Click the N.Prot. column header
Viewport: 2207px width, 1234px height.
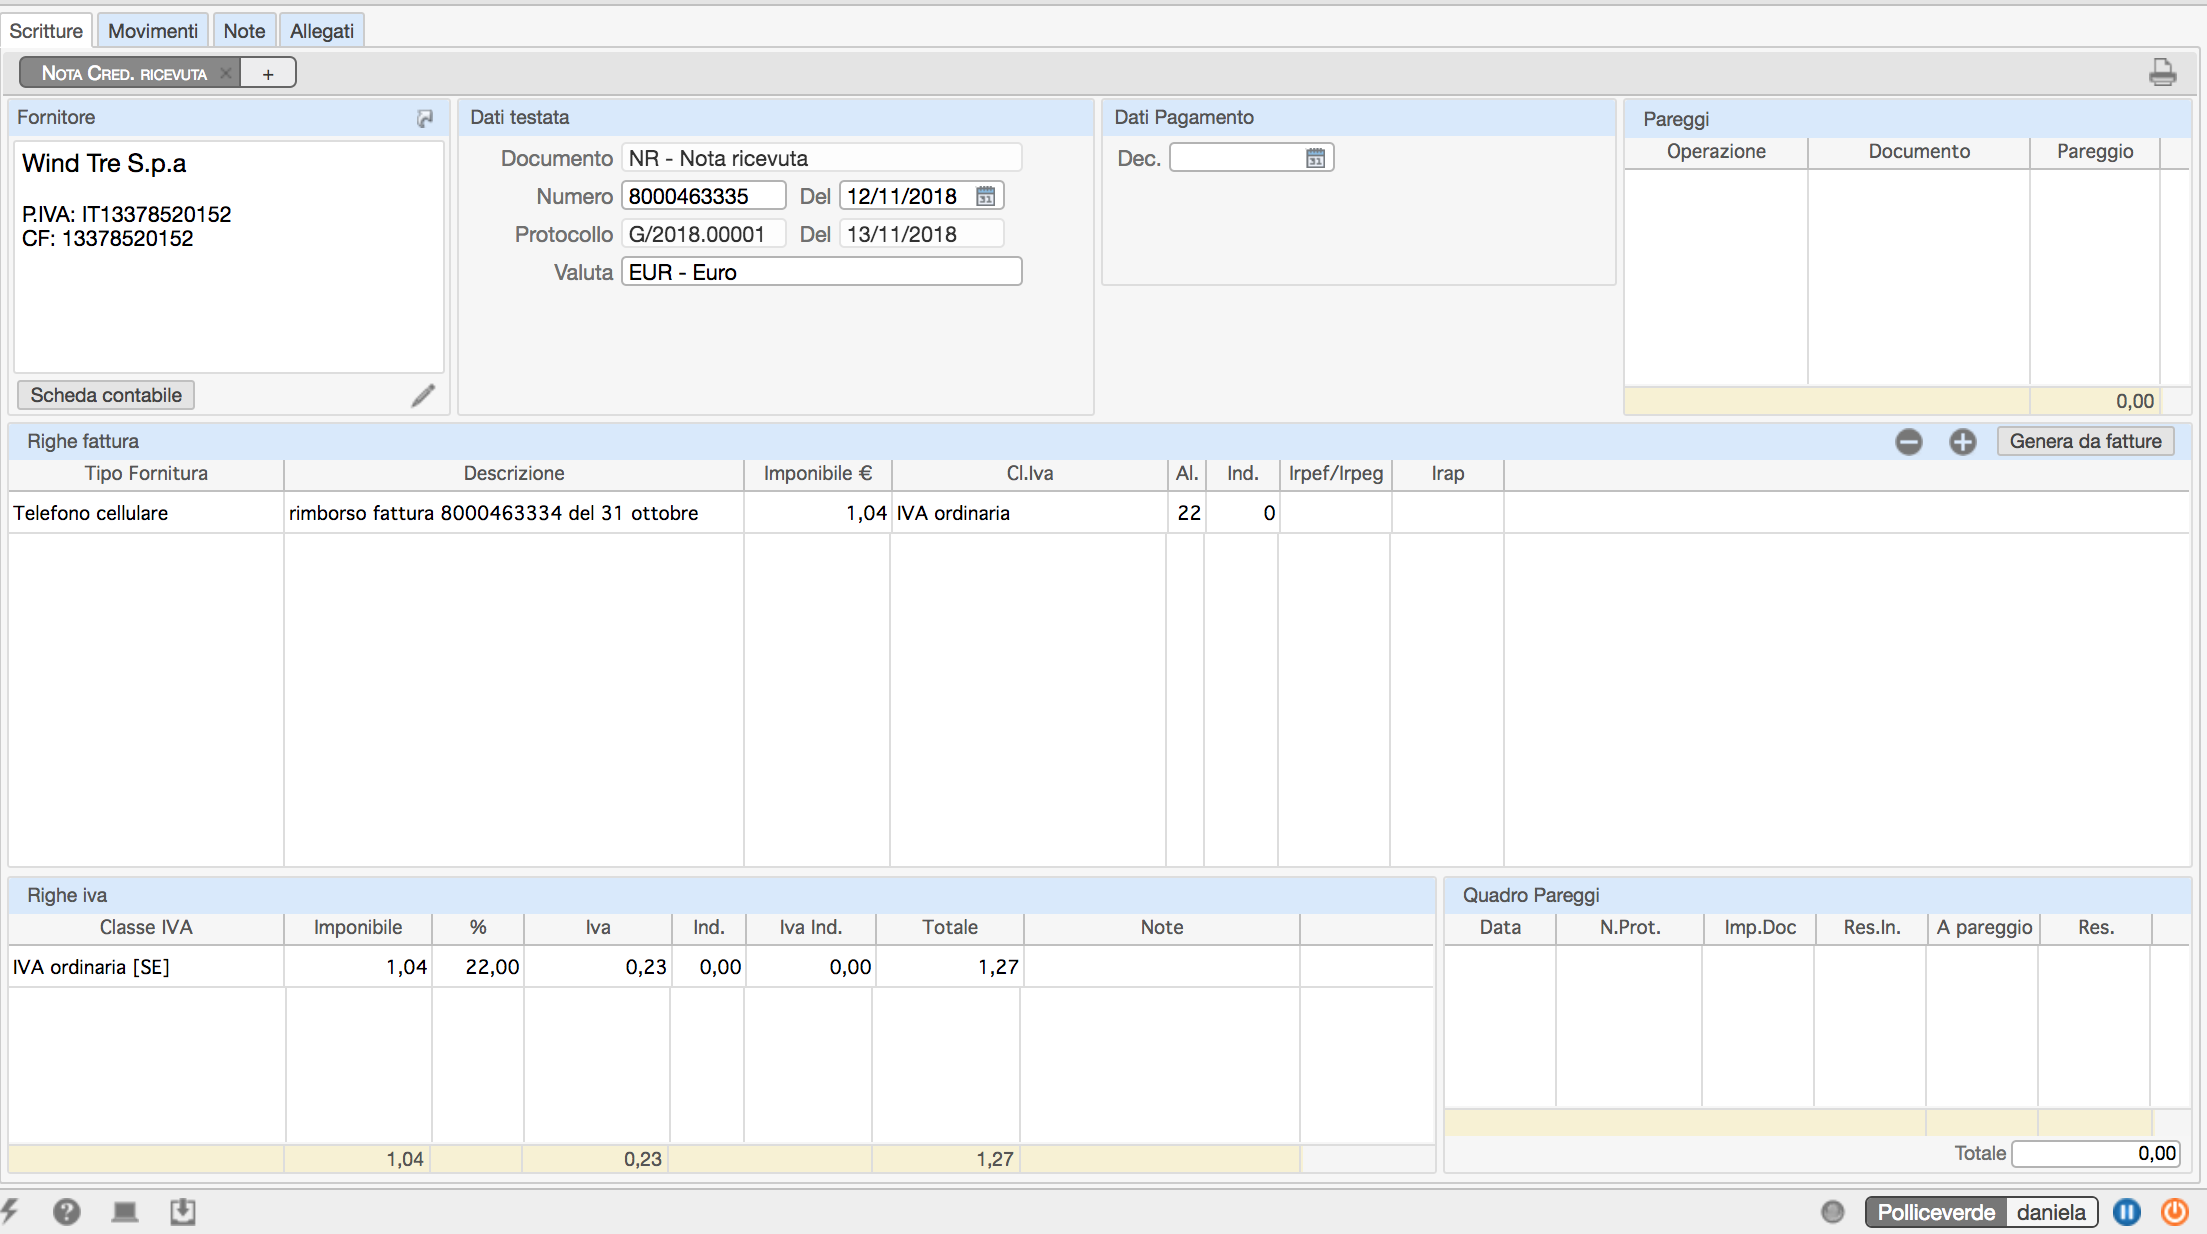pos(1630,927)
